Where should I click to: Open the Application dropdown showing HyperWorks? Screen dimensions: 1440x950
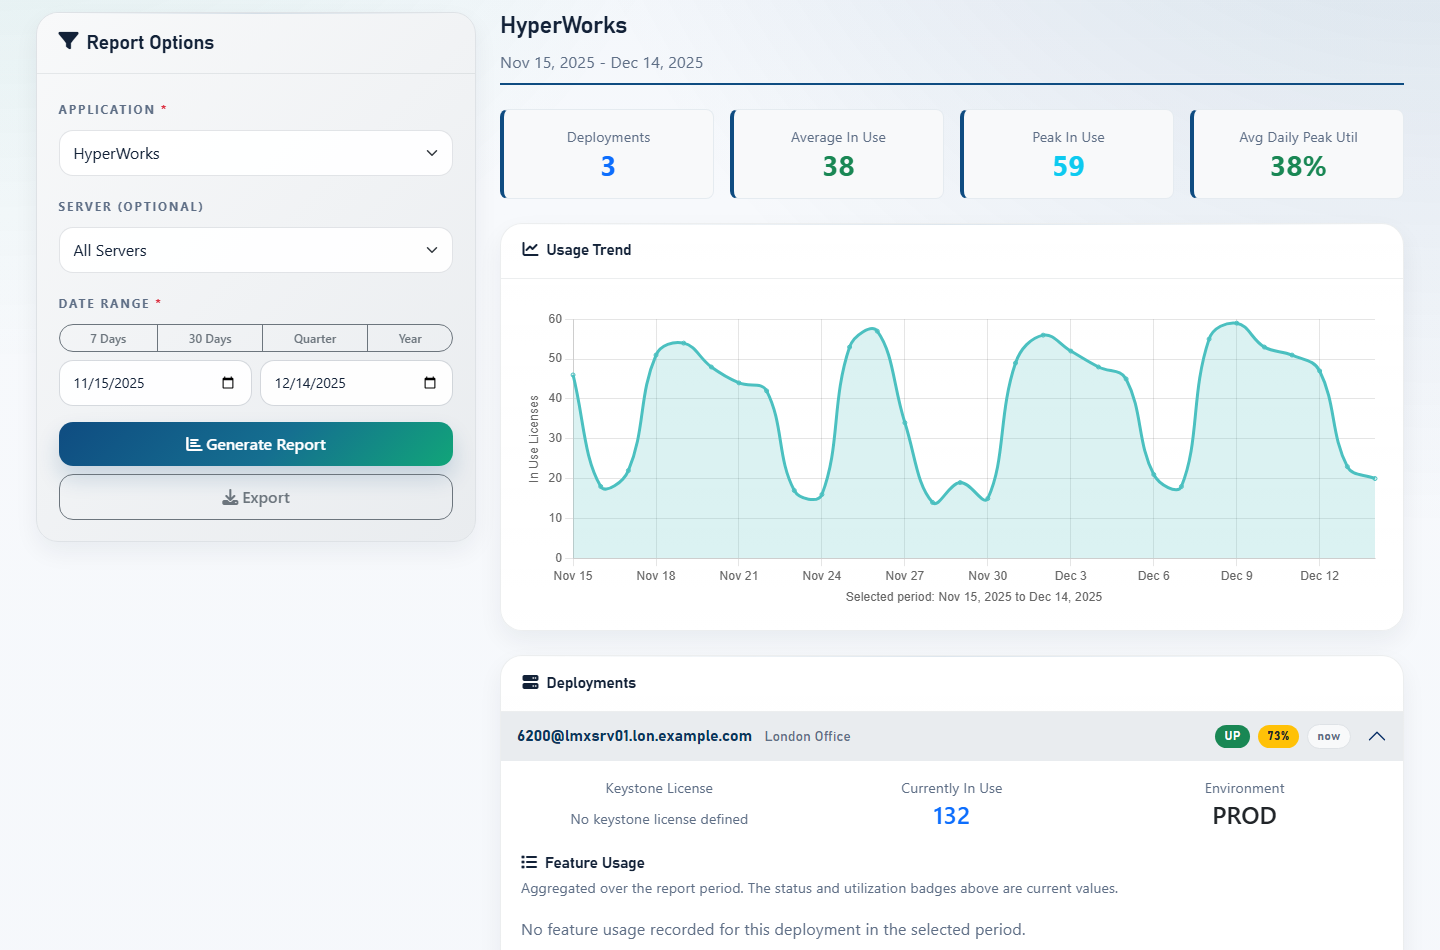(x=256, y=153)
